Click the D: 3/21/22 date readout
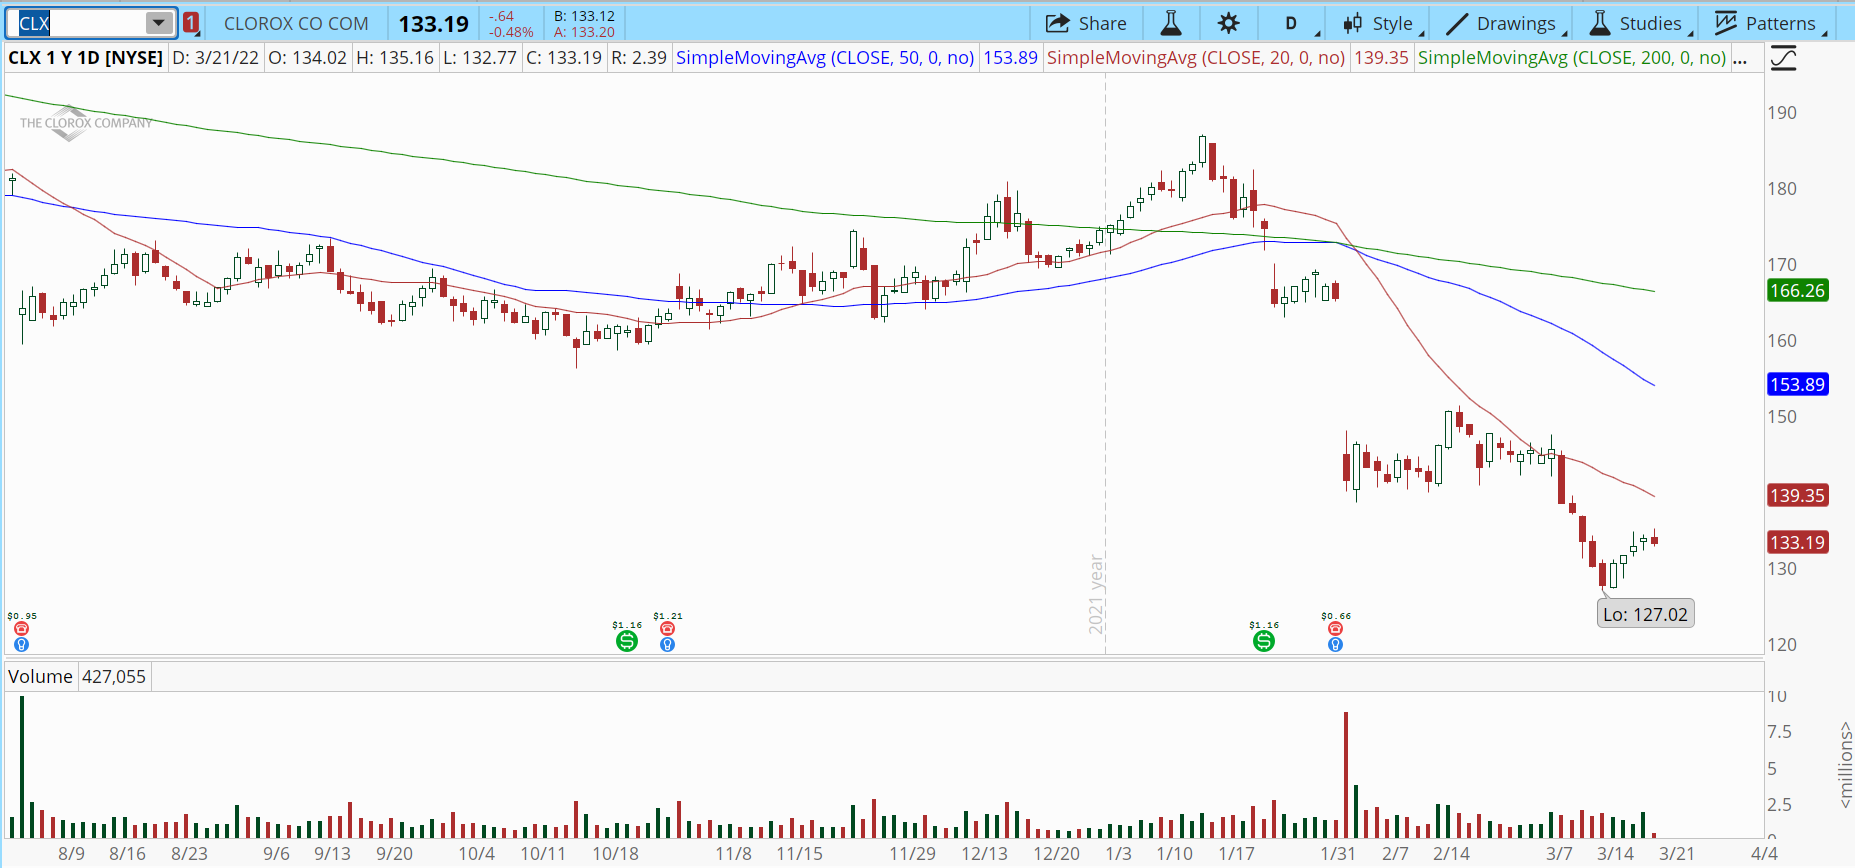The height and width of the screenshot is (868, 1855). coord(215,58)
